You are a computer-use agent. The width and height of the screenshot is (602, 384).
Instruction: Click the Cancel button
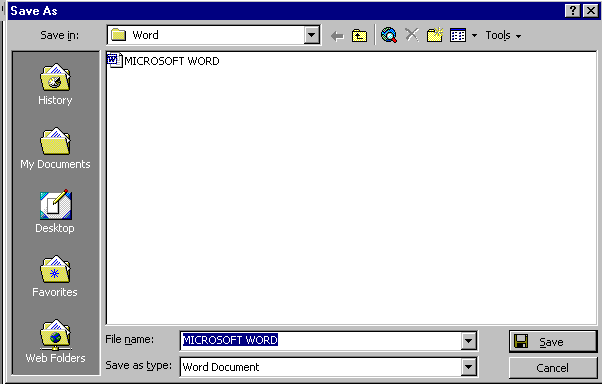click(x=553, y=368)
